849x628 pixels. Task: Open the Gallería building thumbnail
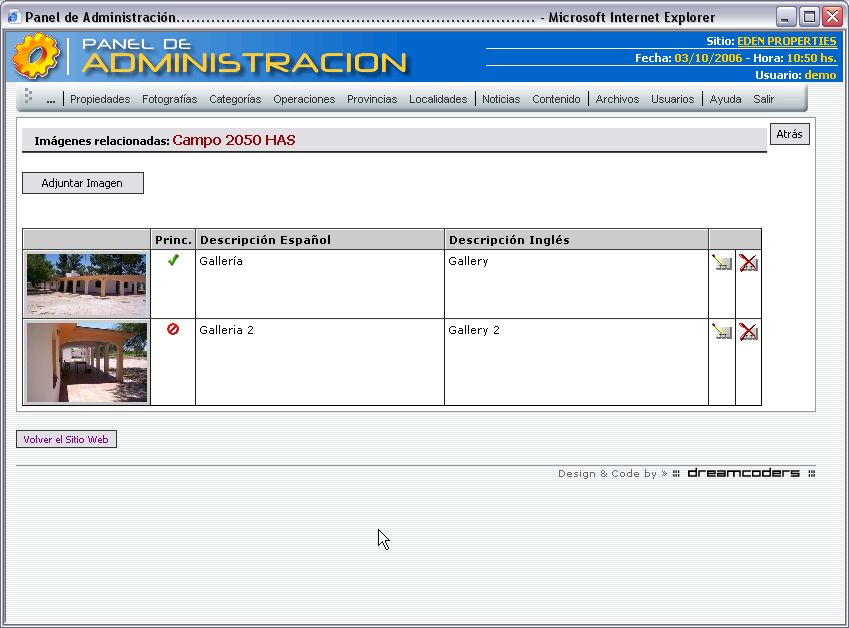coord(87,284)
